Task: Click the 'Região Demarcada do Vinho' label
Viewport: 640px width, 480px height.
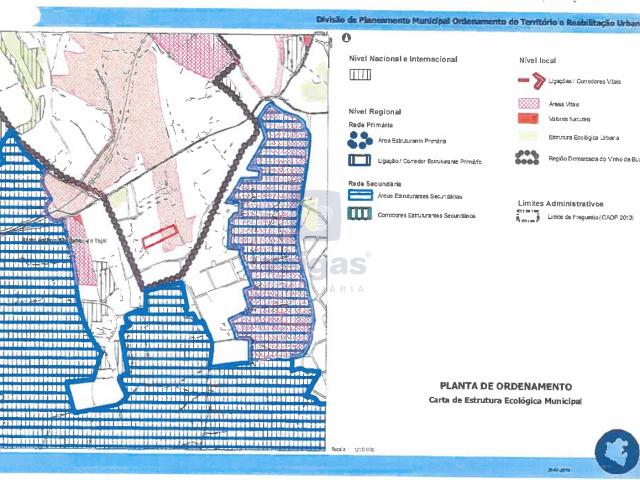Action: coord(594,159)
